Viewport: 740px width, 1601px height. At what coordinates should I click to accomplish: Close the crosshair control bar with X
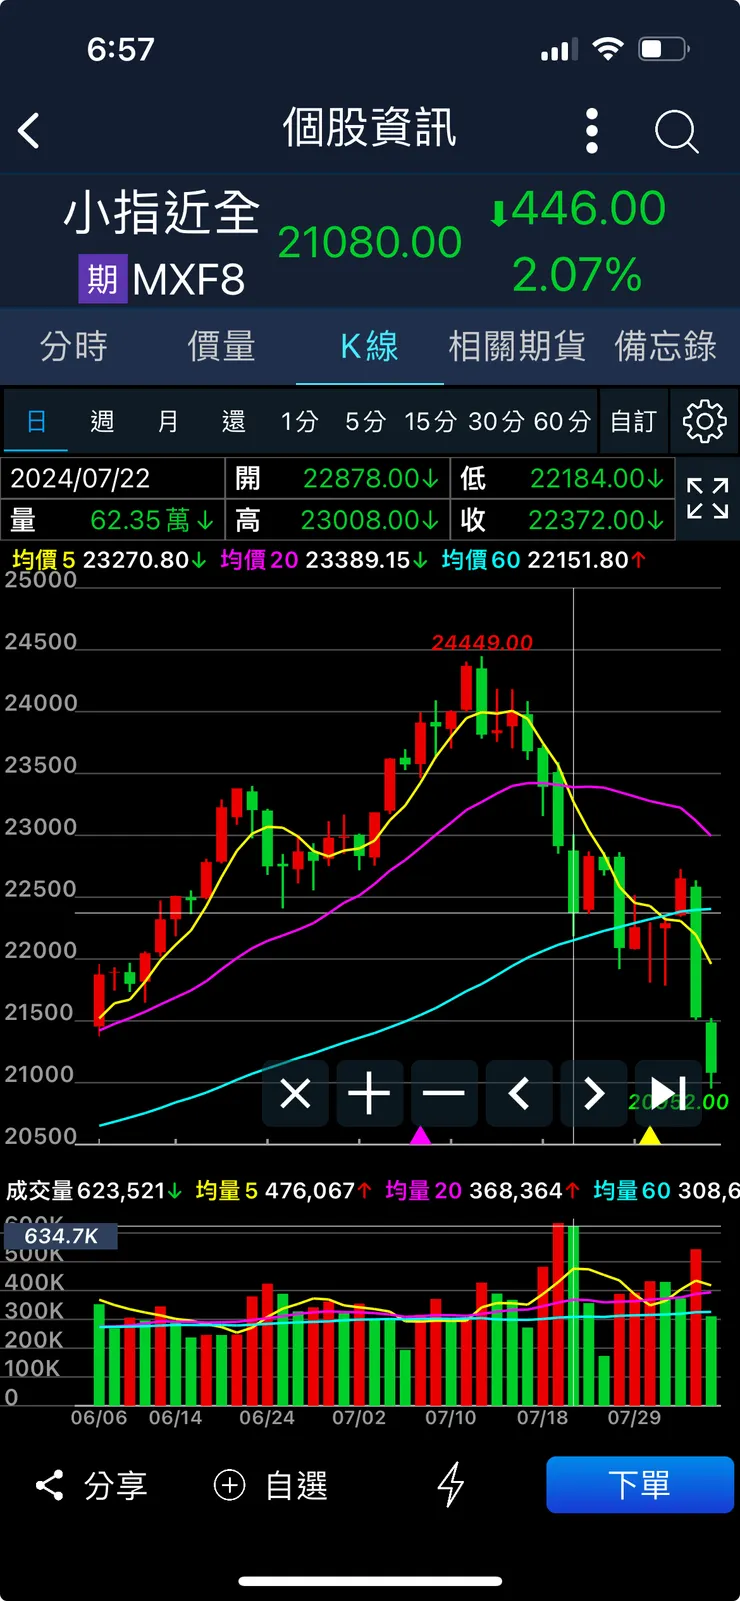[x=295, y=1093]
